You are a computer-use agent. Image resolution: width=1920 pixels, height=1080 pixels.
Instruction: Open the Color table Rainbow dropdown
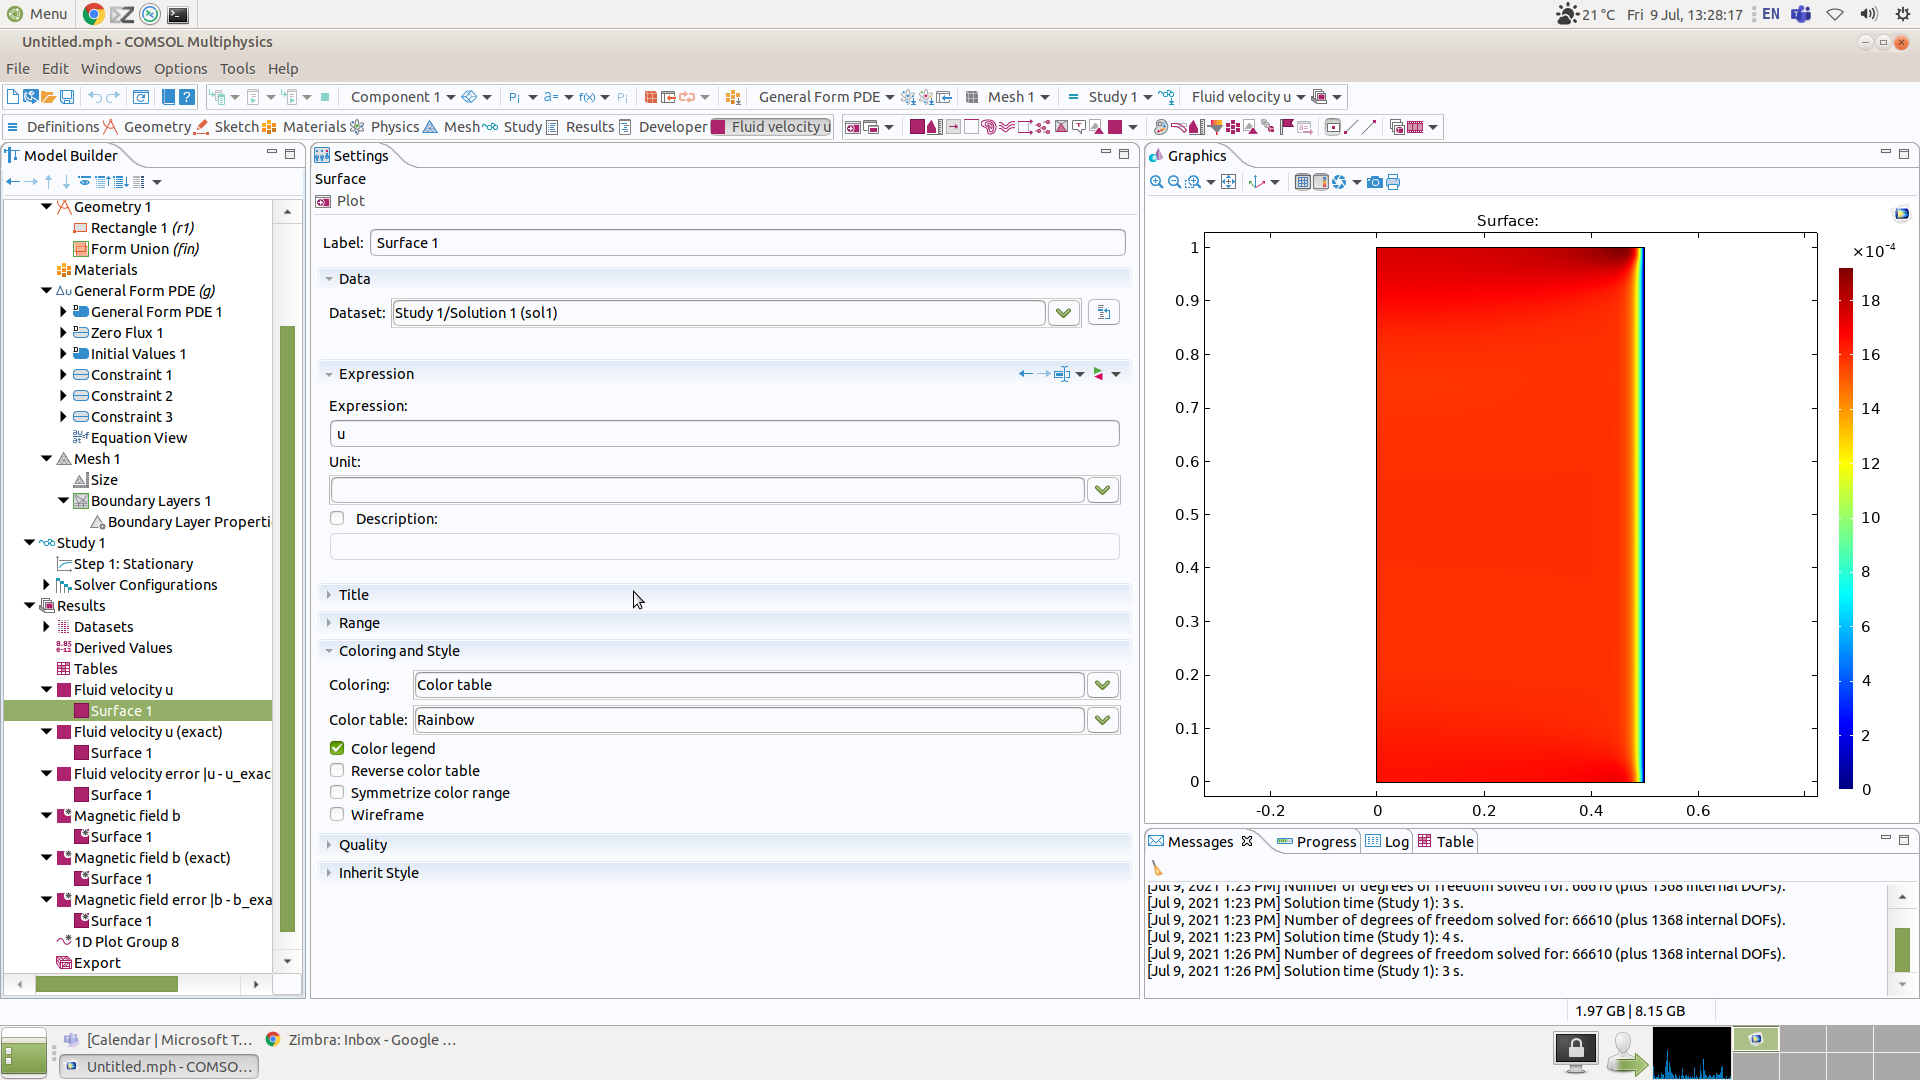pyautogui.click(x=1102, y=720)
